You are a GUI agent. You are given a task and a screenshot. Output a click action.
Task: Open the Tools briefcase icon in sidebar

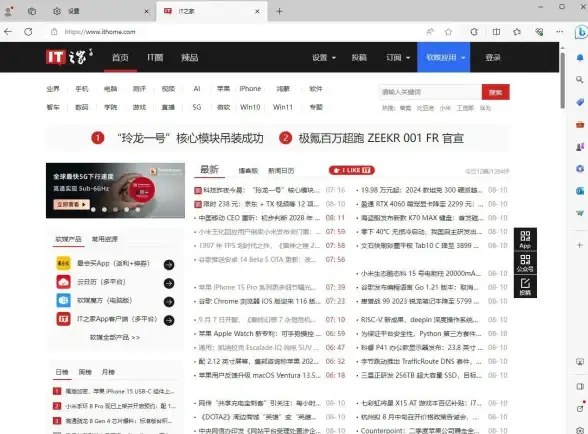(580, 125)
